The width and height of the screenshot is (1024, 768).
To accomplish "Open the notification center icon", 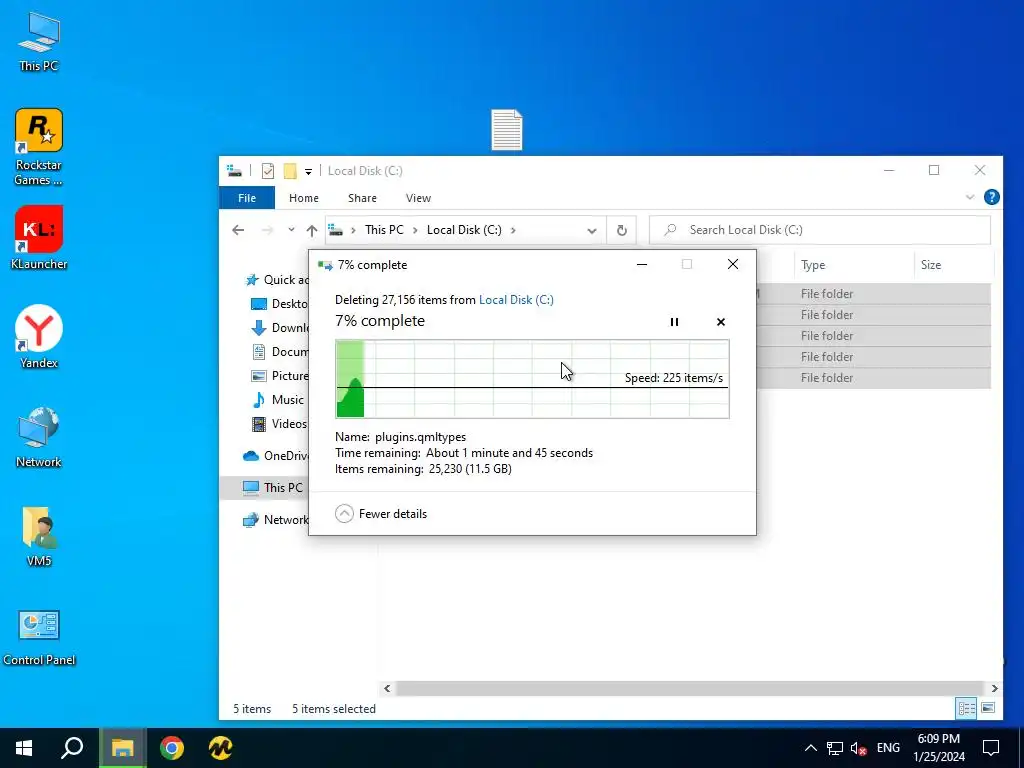I will tap(991, 748).
